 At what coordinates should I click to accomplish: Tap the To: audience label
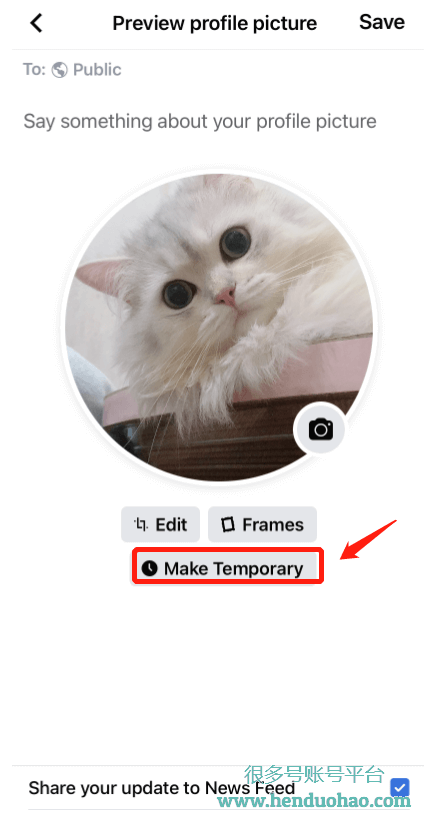[34, 70]
